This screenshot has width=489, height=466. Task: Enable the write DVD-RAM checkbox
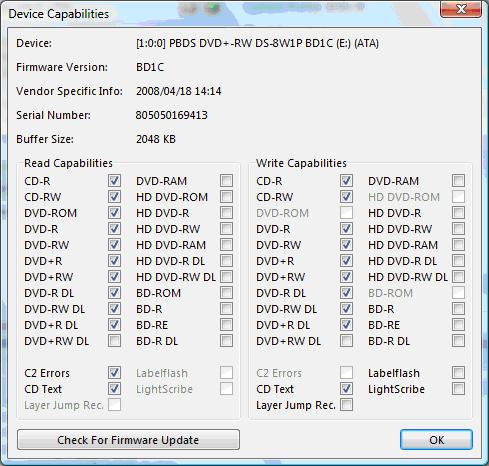(458, 181)
